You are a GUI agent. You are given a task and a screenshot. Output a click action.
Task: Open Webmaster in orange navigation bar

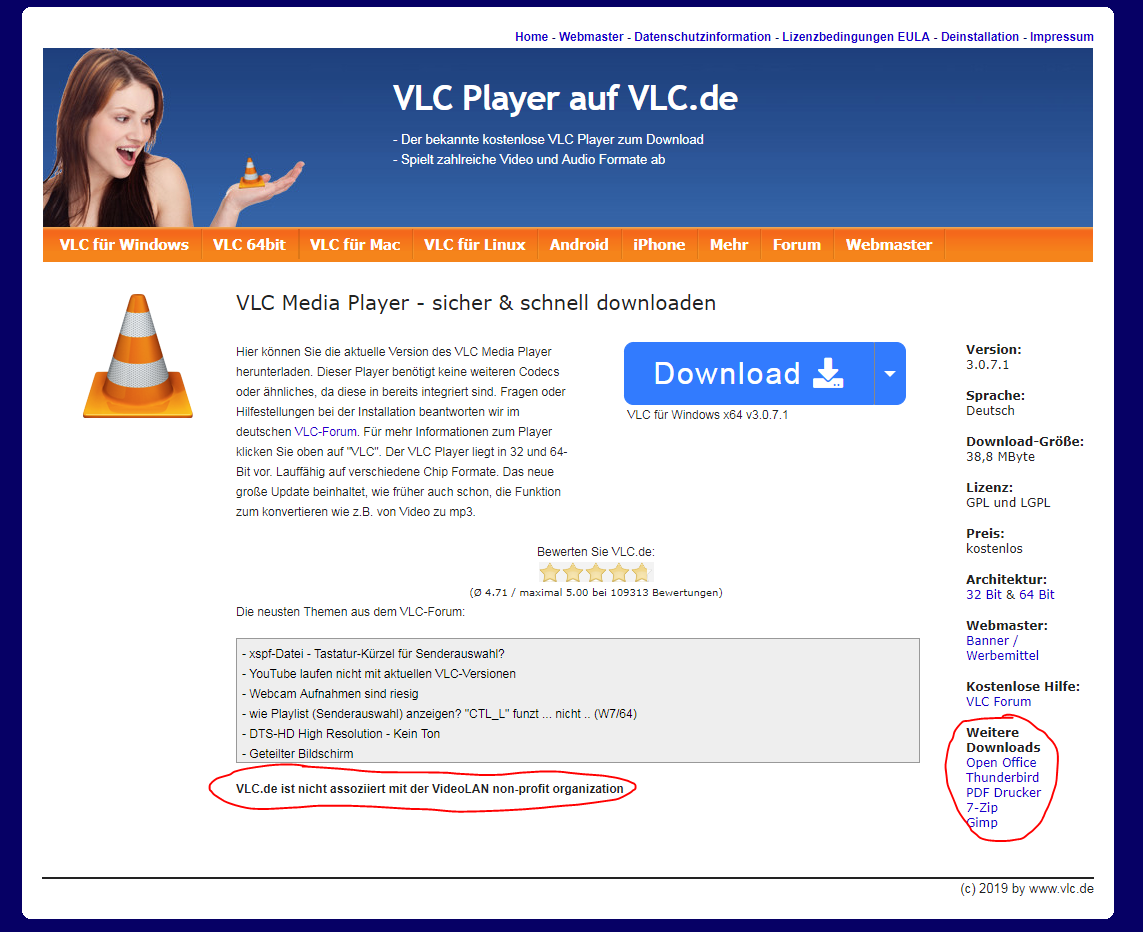(889, 245)
